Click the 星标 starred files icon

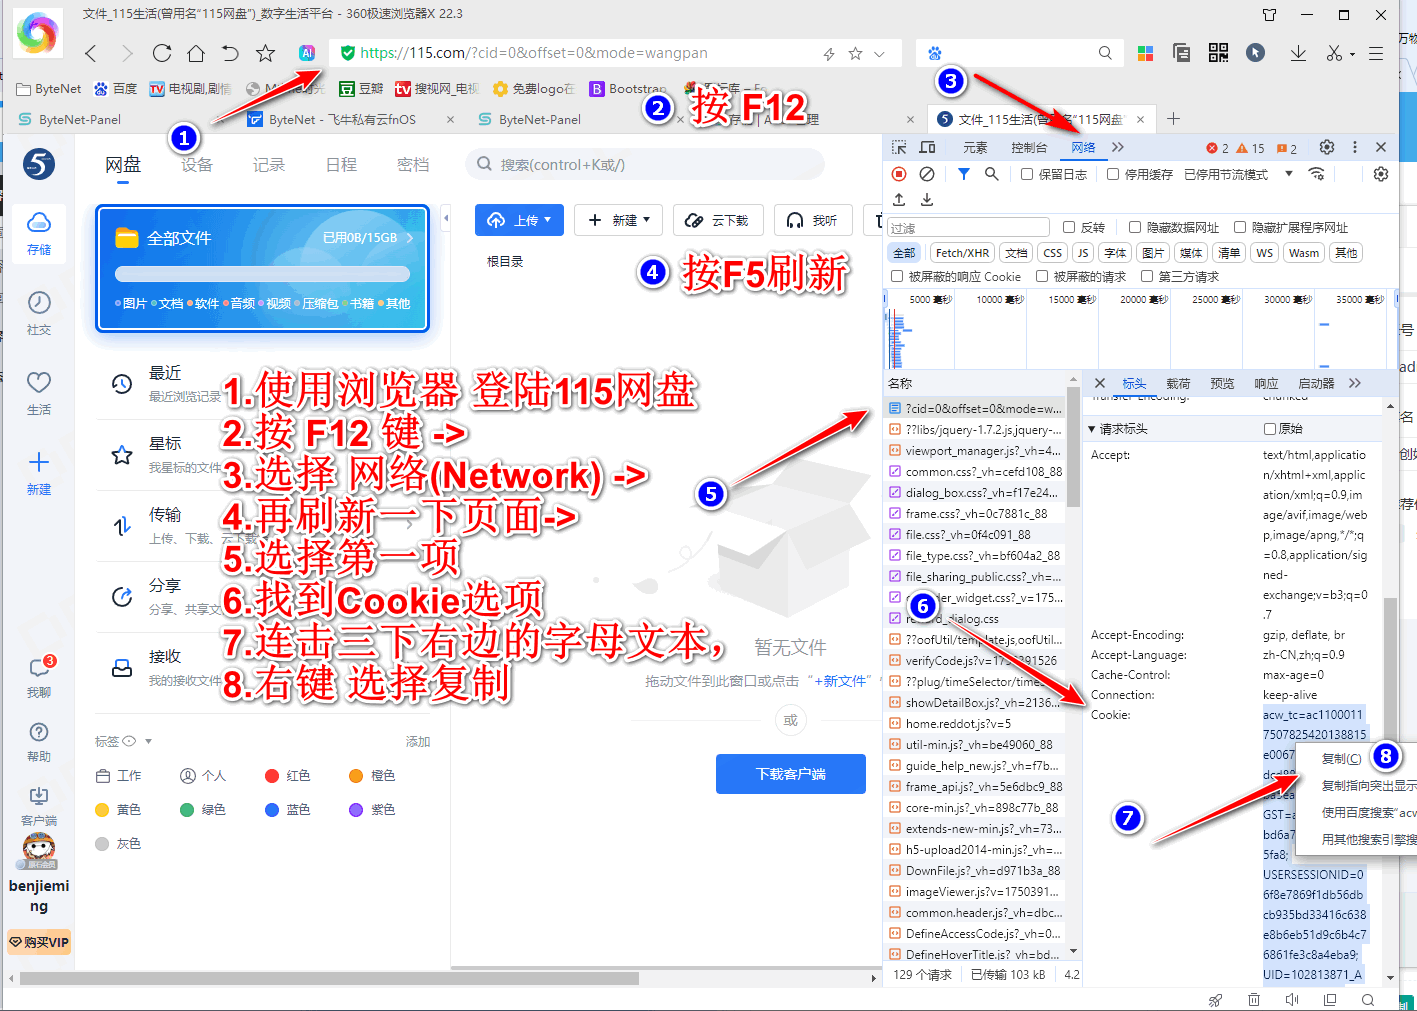click(122, 455)
